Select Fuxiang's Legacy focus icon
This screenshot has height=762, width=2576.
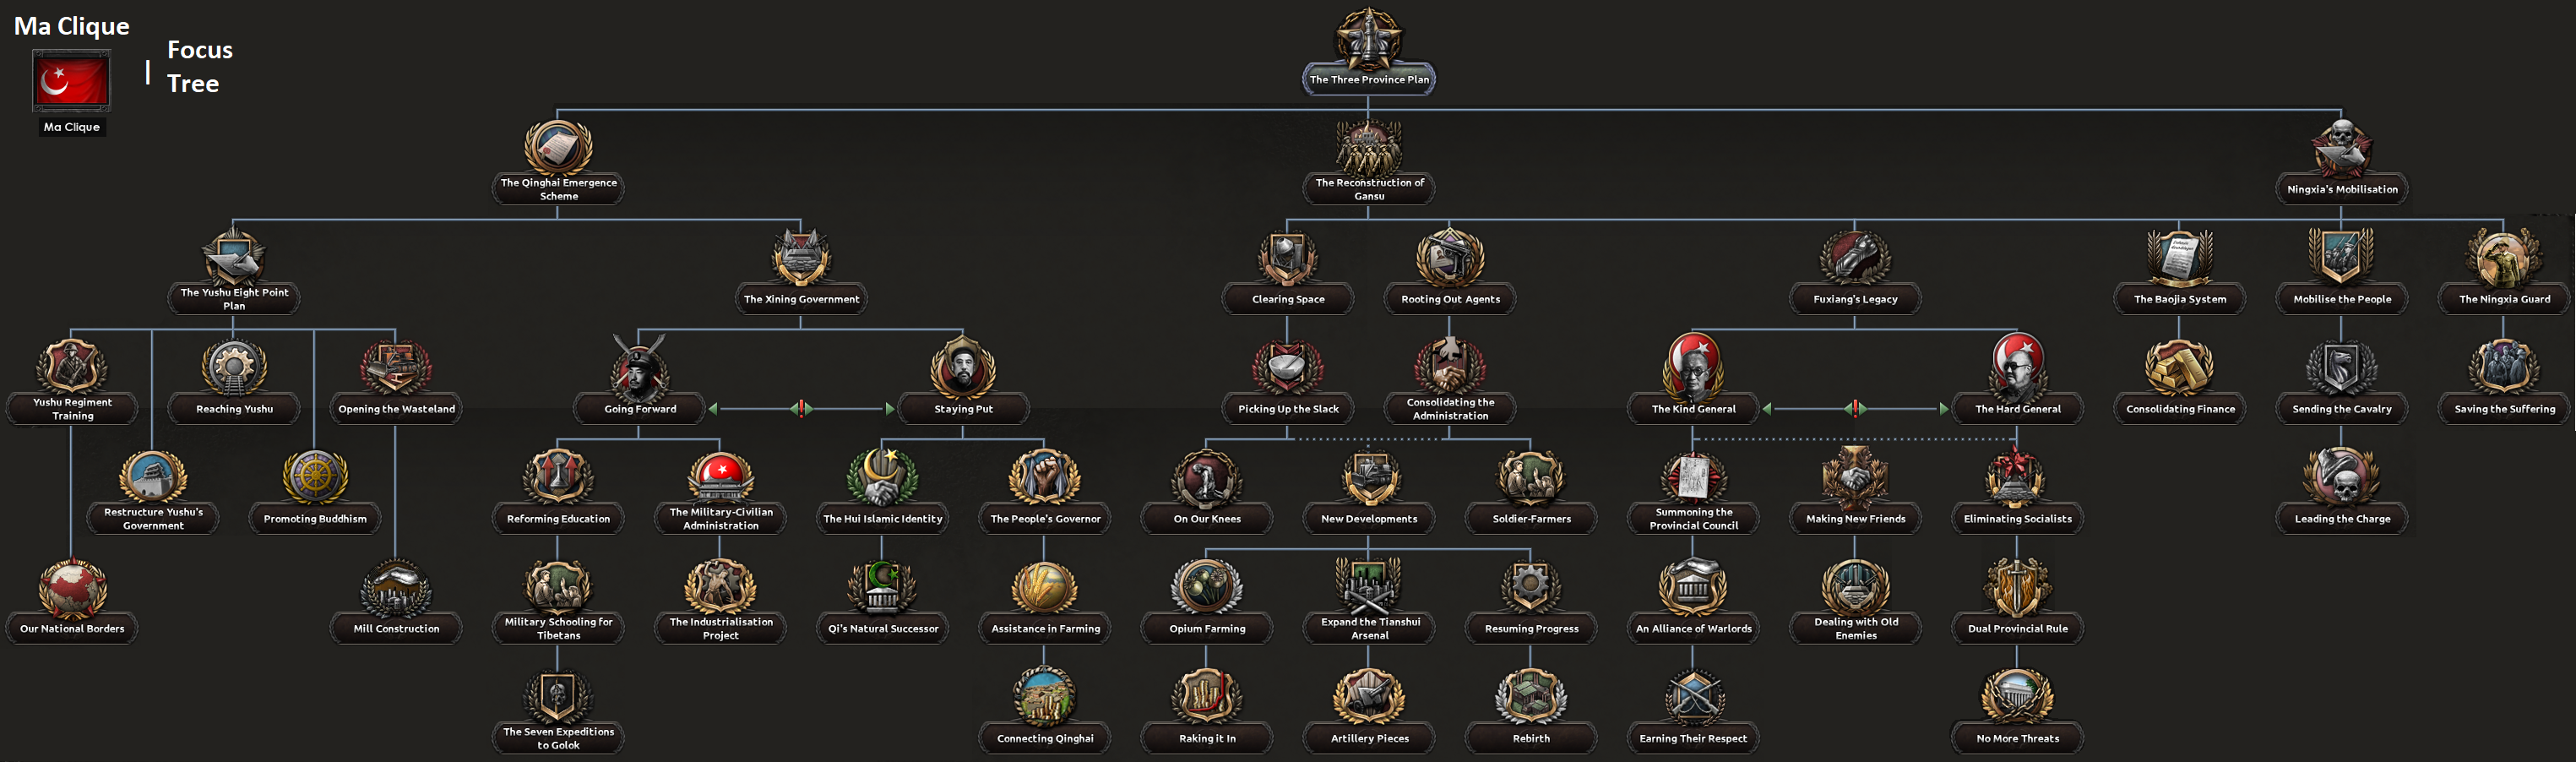(x=1855, y=258)
